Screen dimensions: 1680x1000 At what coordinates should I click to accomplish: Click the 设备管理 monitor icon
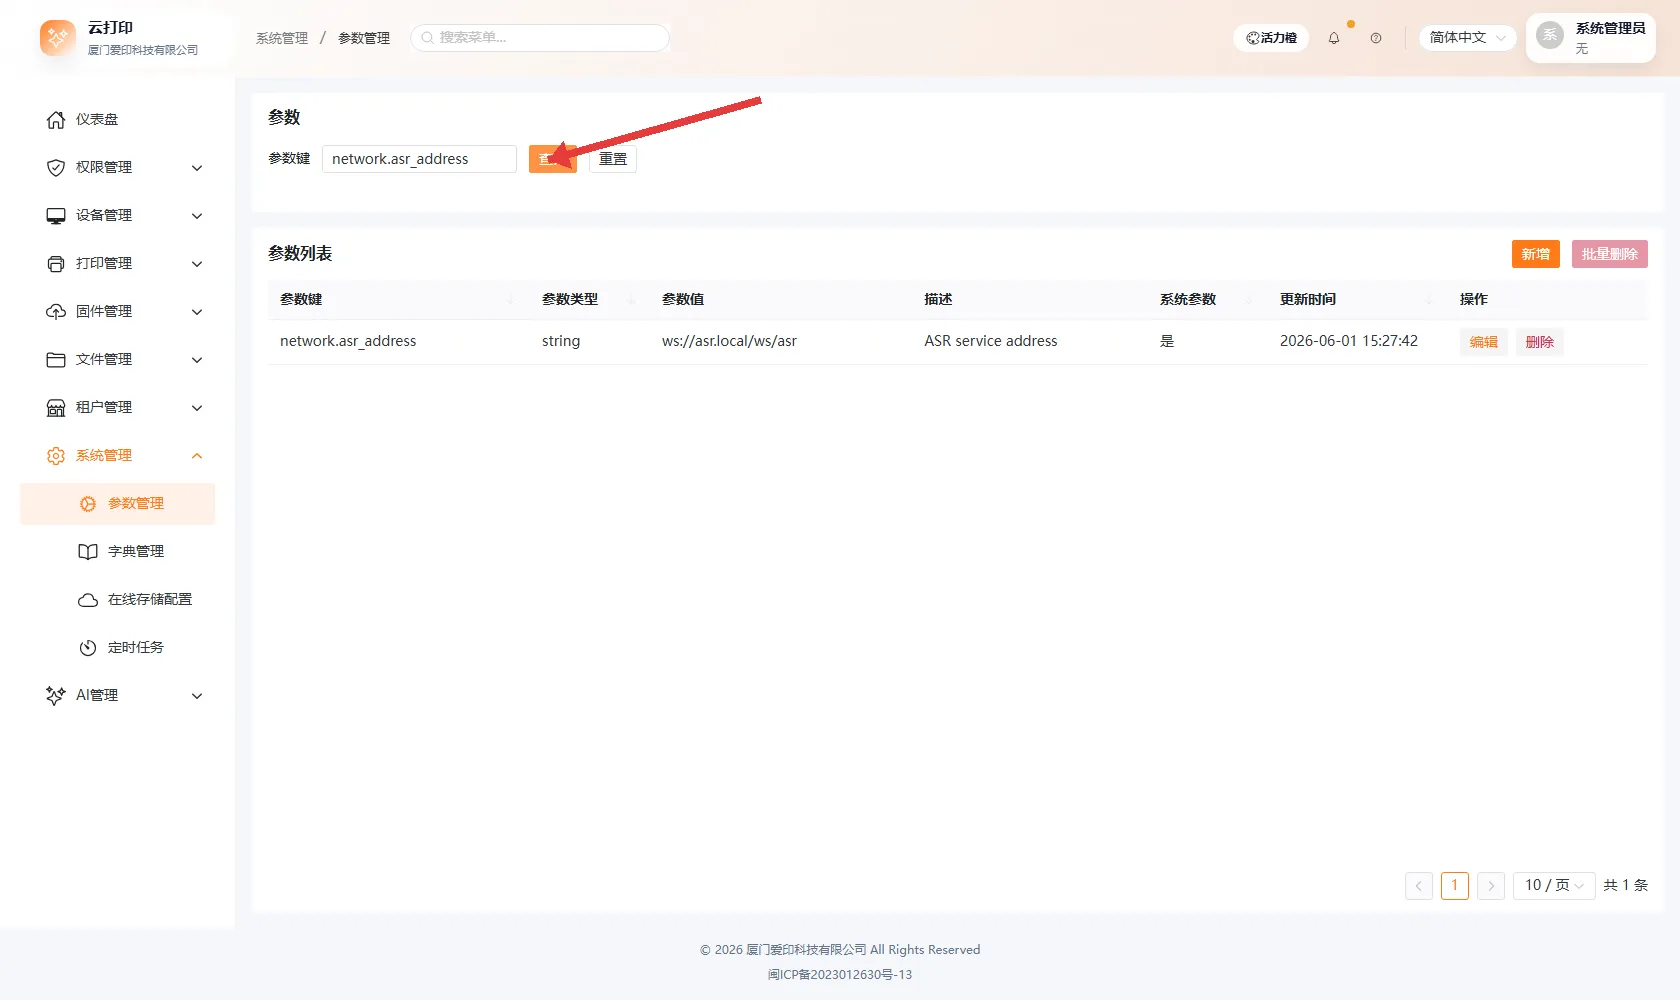point(56,216)
